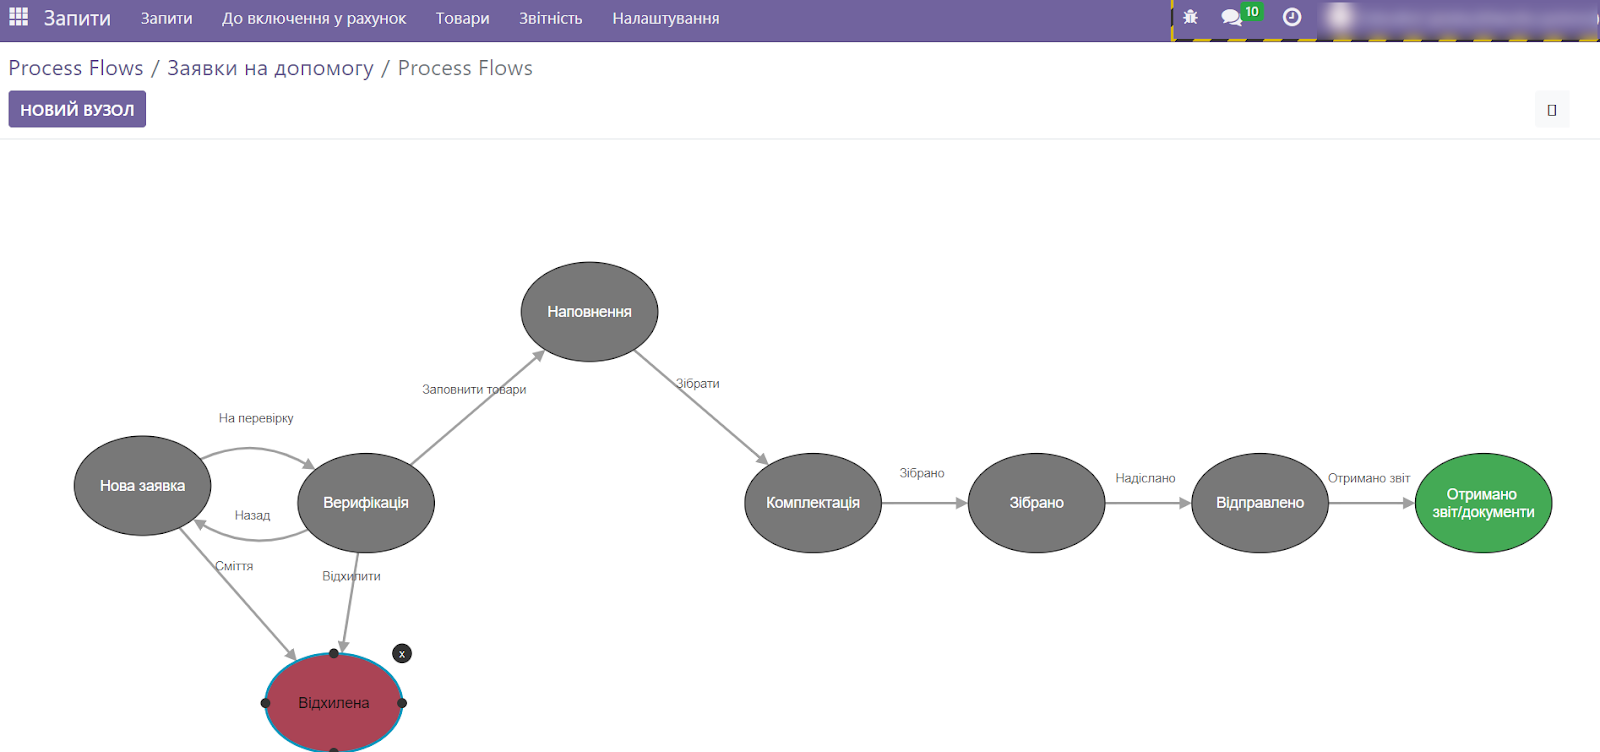Click the small square icon at right of toolbar

1552,110
